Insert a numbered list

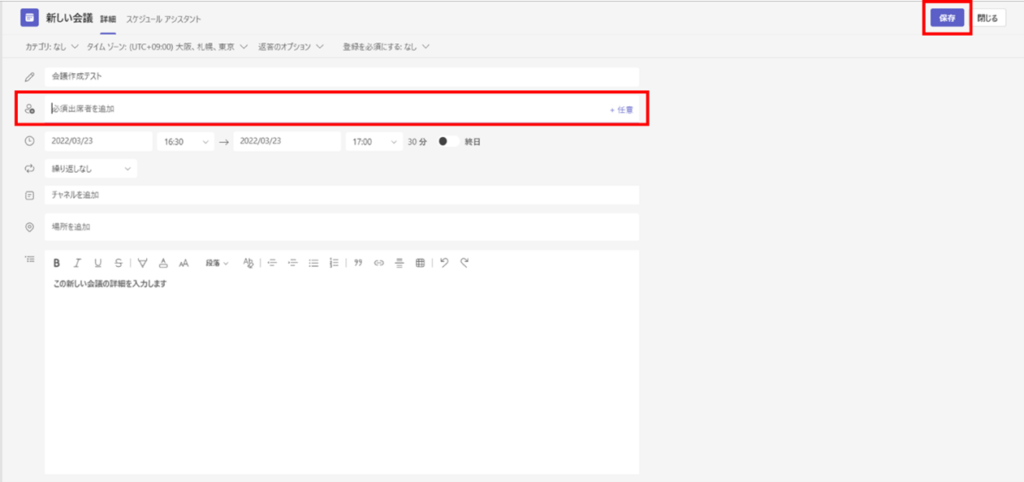coord(334,263)
